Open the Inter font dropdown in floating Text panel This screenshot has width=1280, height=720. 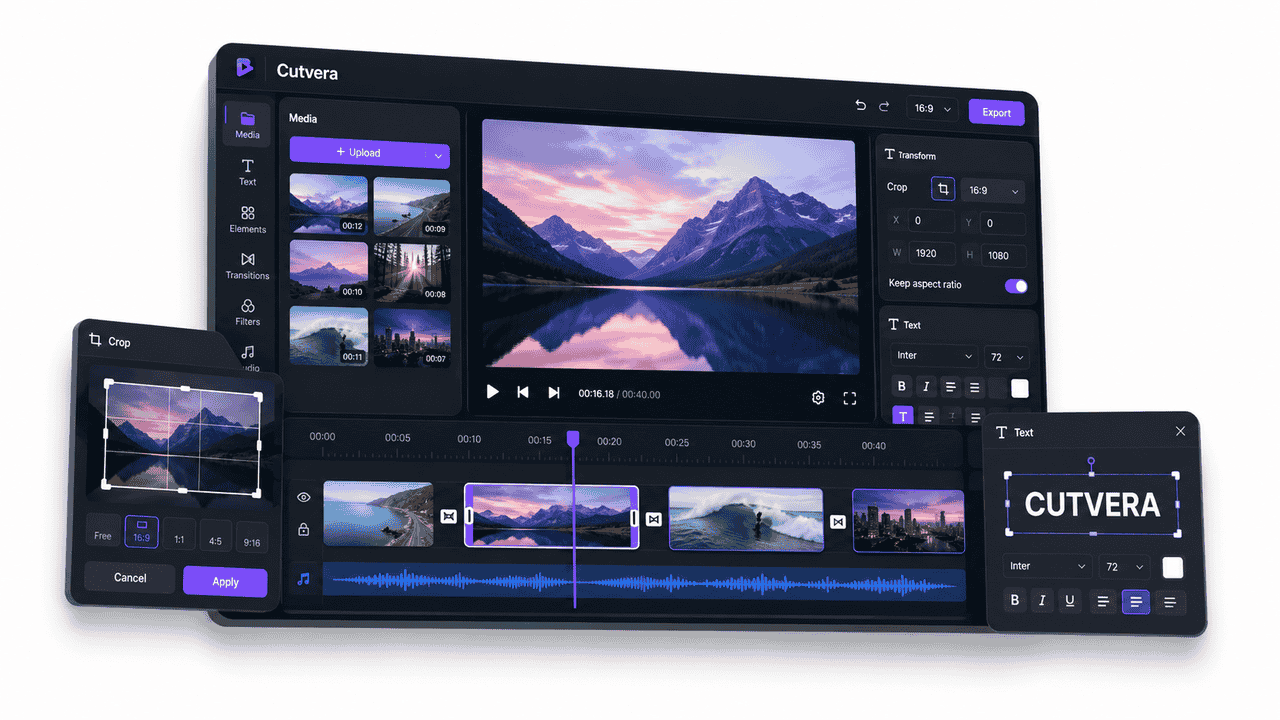(1046, 566)
